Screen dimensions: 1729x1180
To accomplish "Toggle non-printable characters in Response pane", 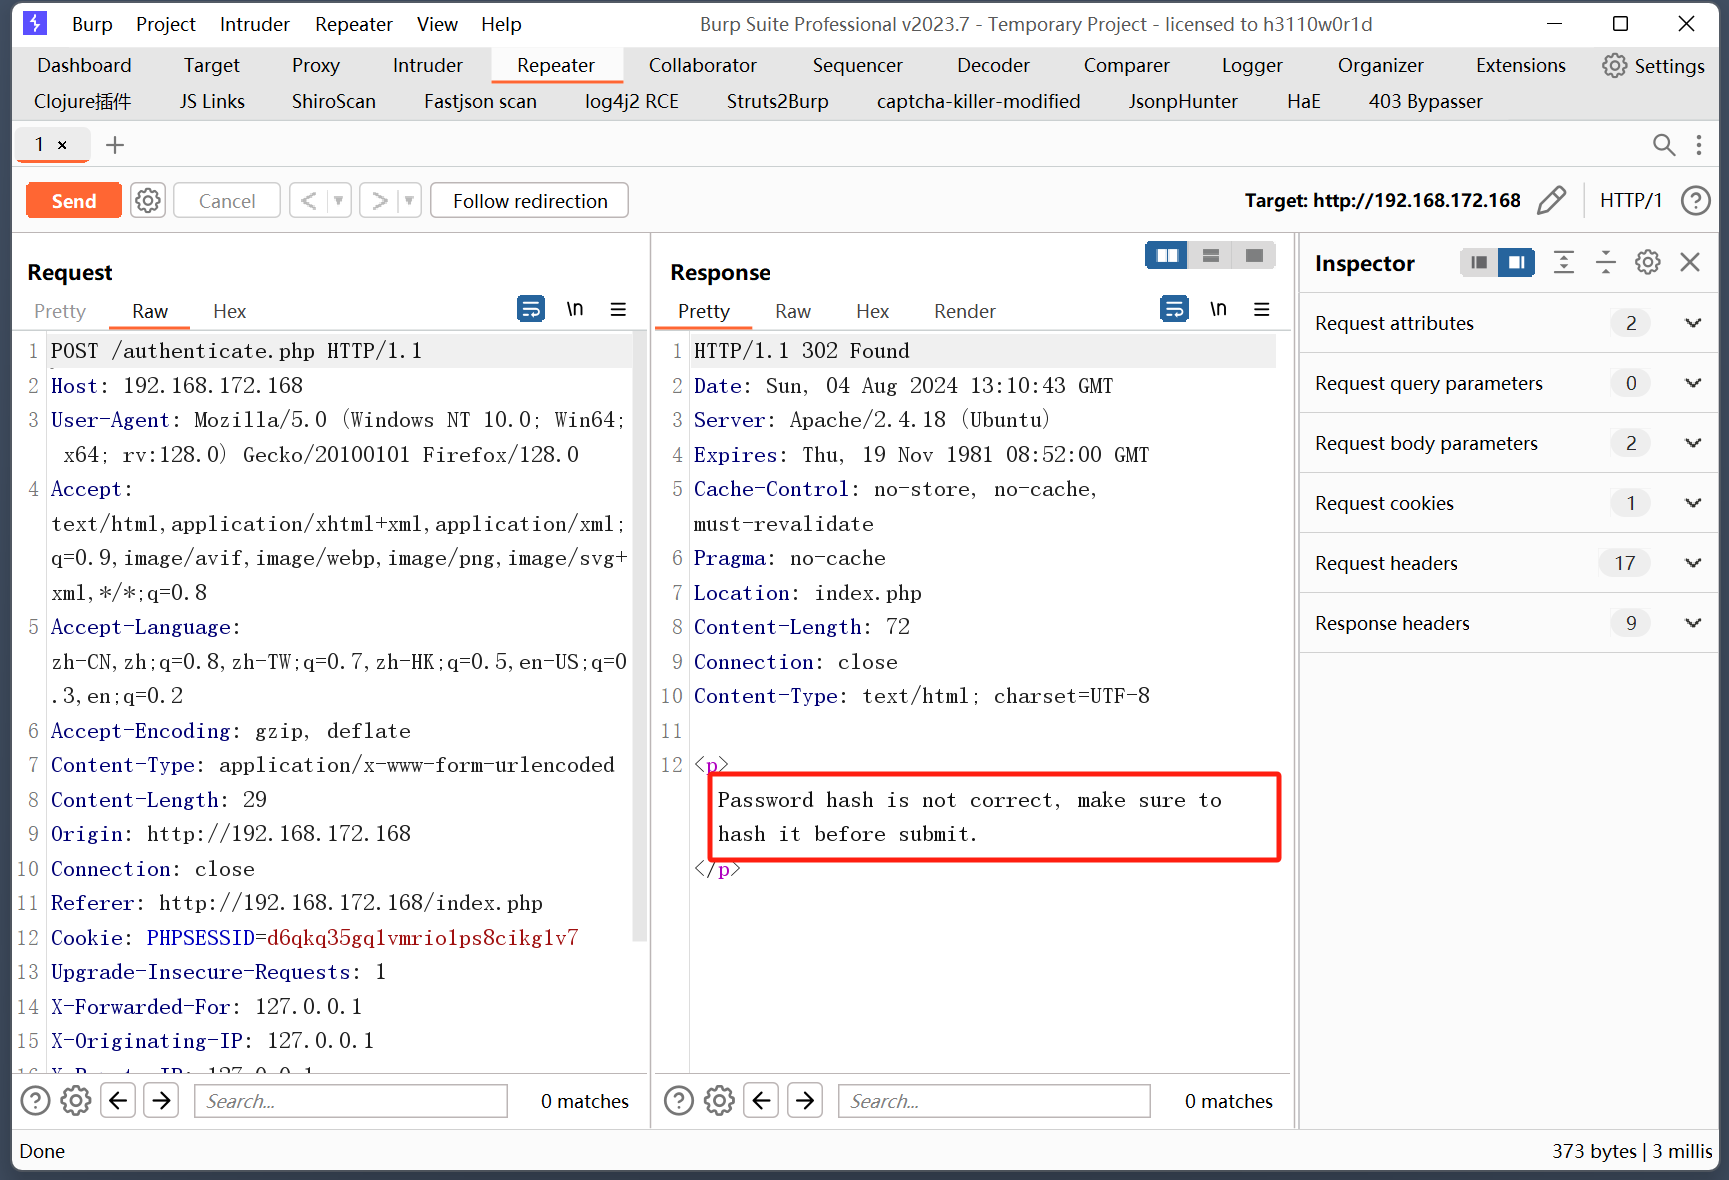I will click(x=1218, y=309).
